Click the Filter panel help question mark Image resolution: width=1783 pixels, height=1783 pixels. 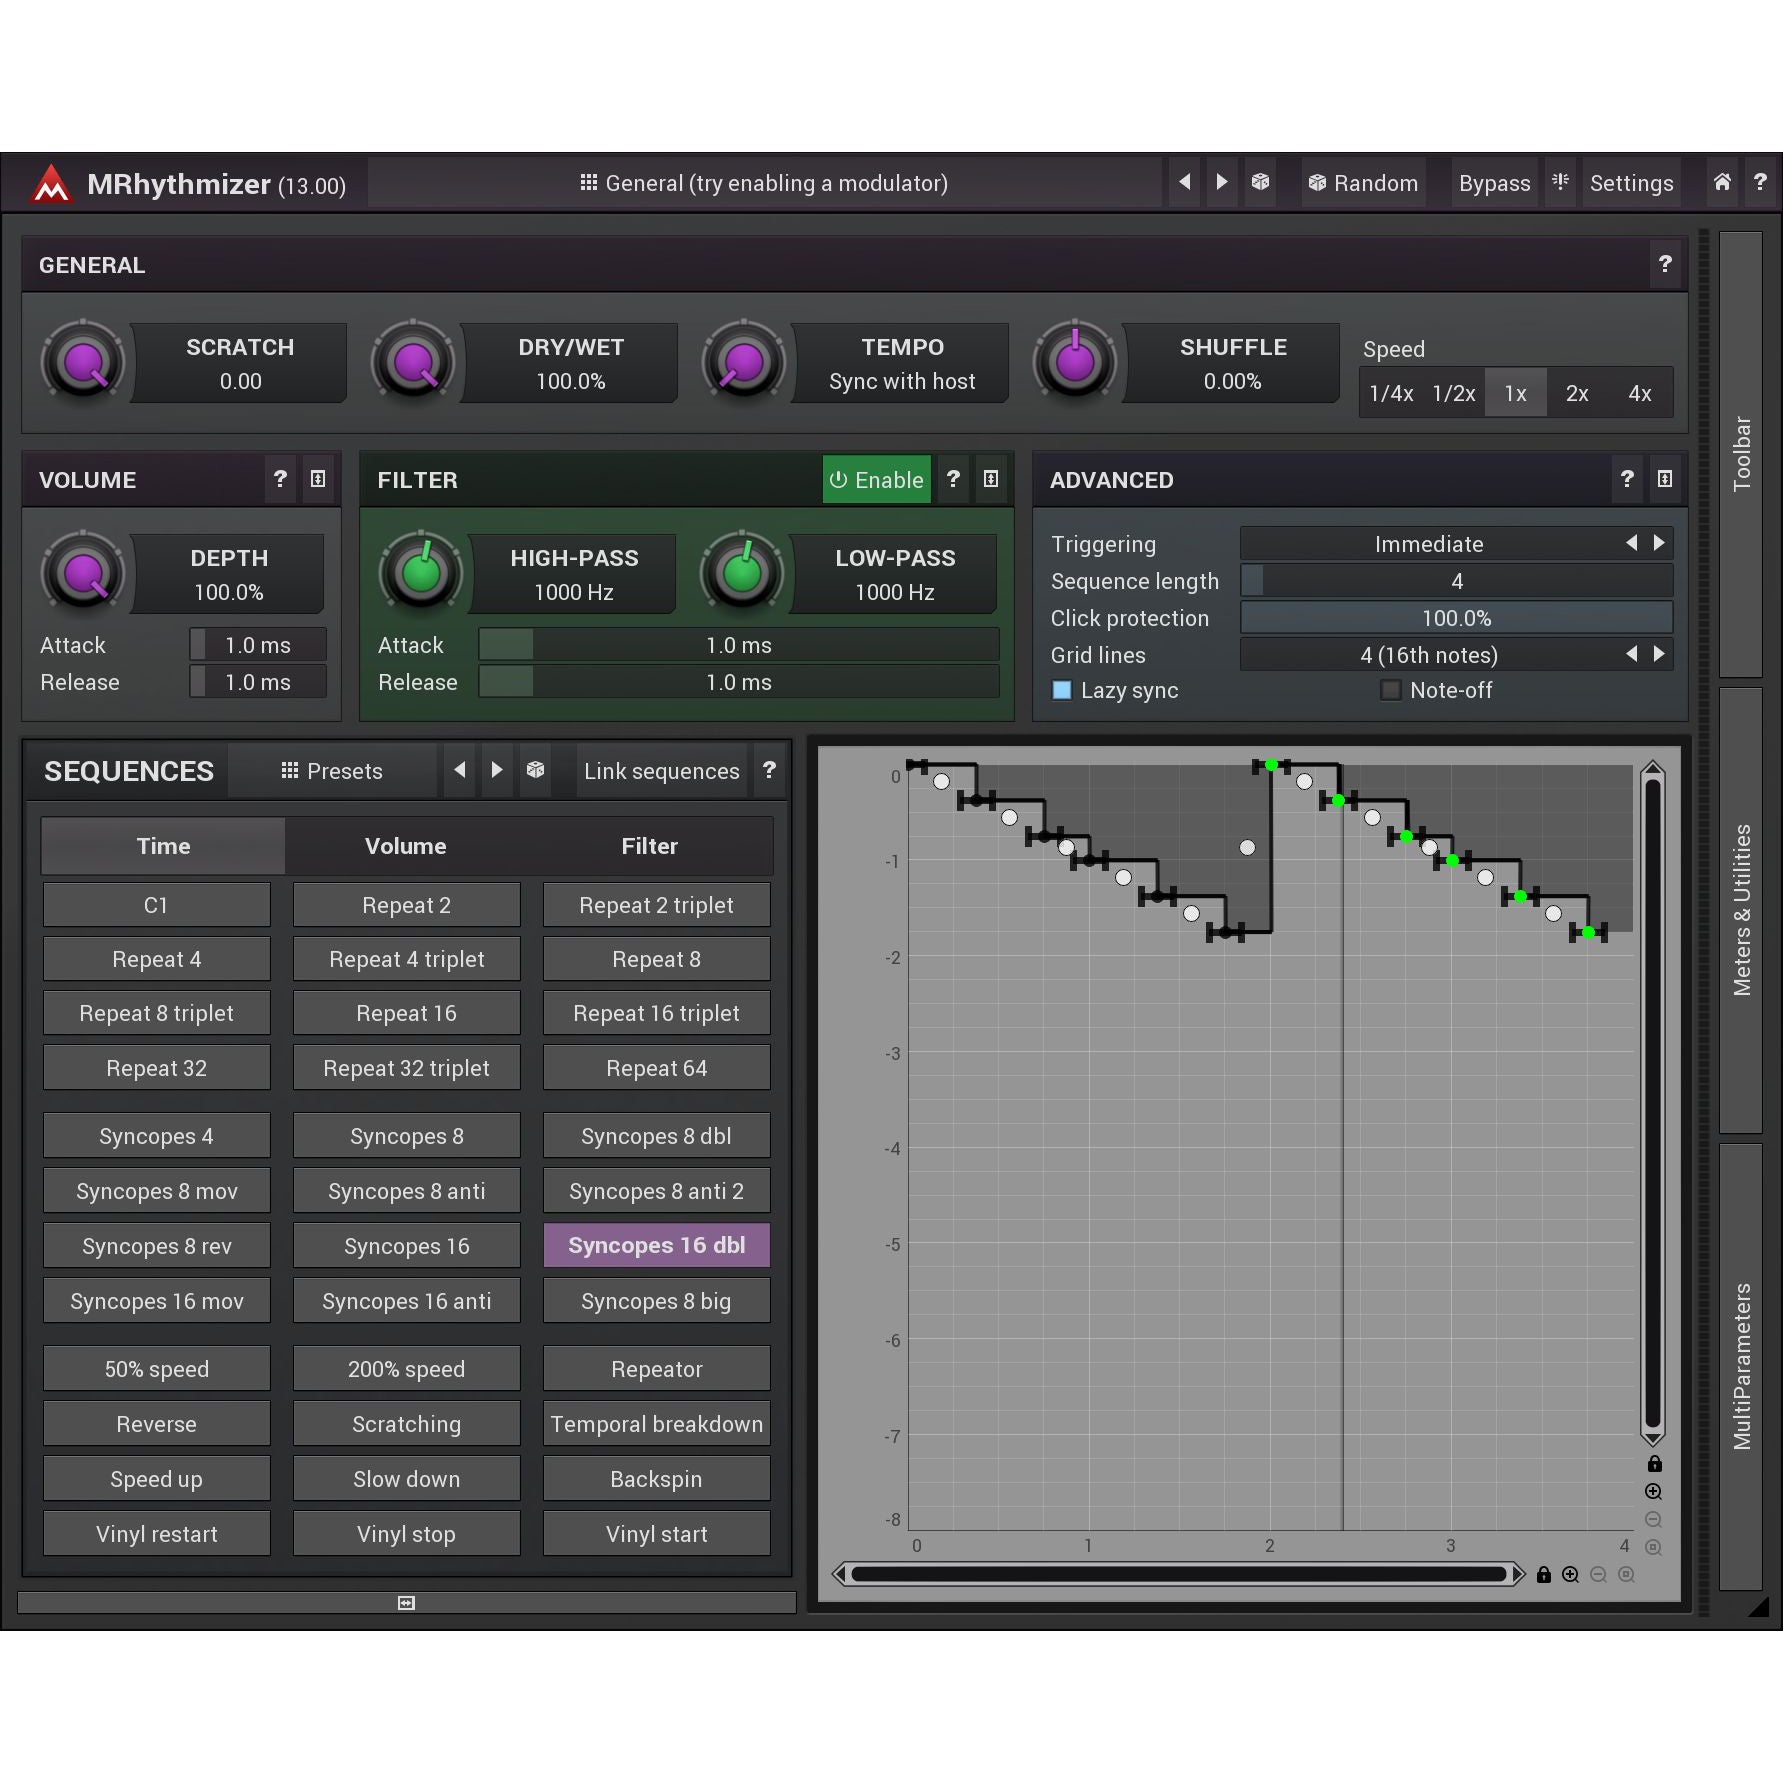(953, 479)
